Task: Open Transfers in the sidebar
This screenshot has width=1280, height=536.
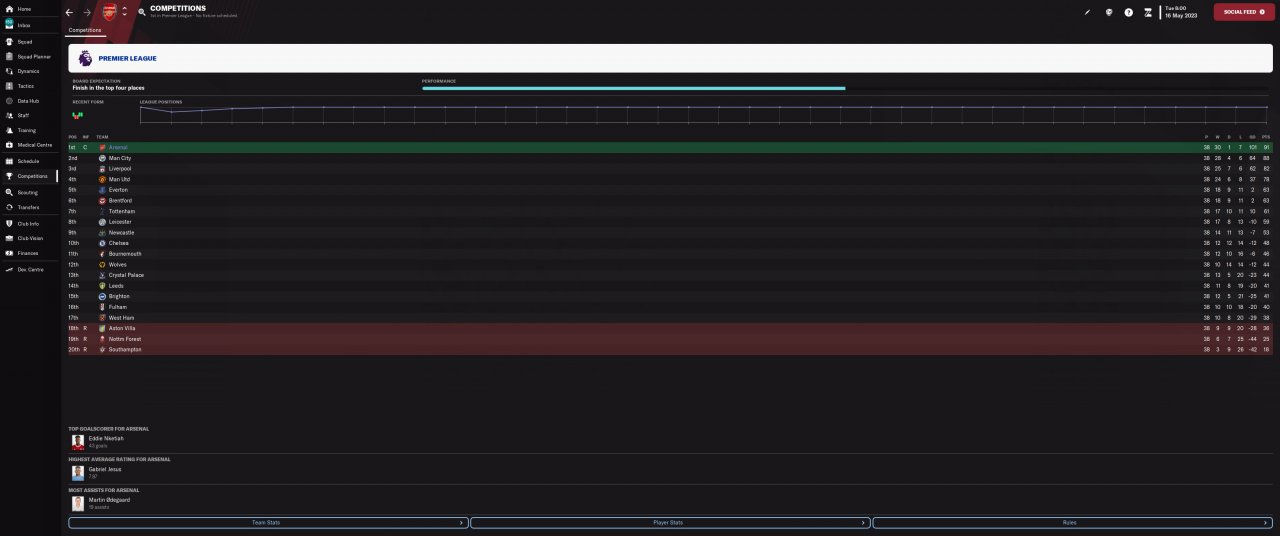Action: (x=28, y=207)
